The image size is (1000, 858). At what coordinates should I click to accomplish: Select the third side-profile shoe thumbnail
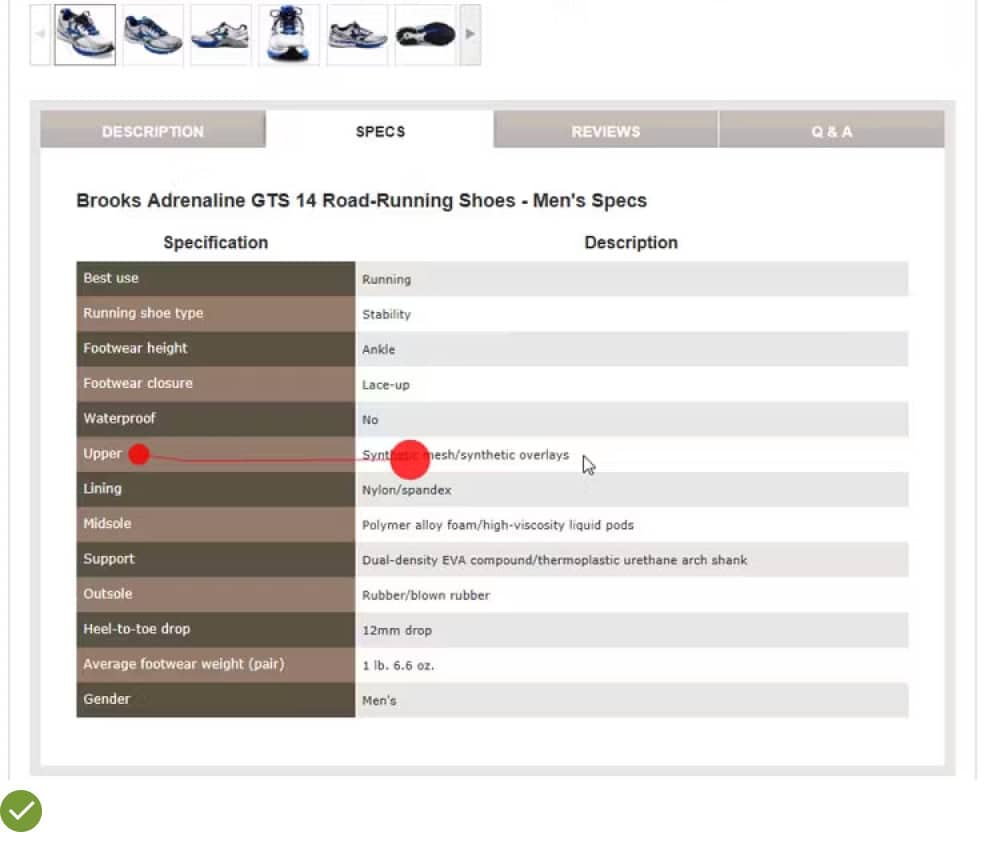pyautogui.click(x=220, y=35)
